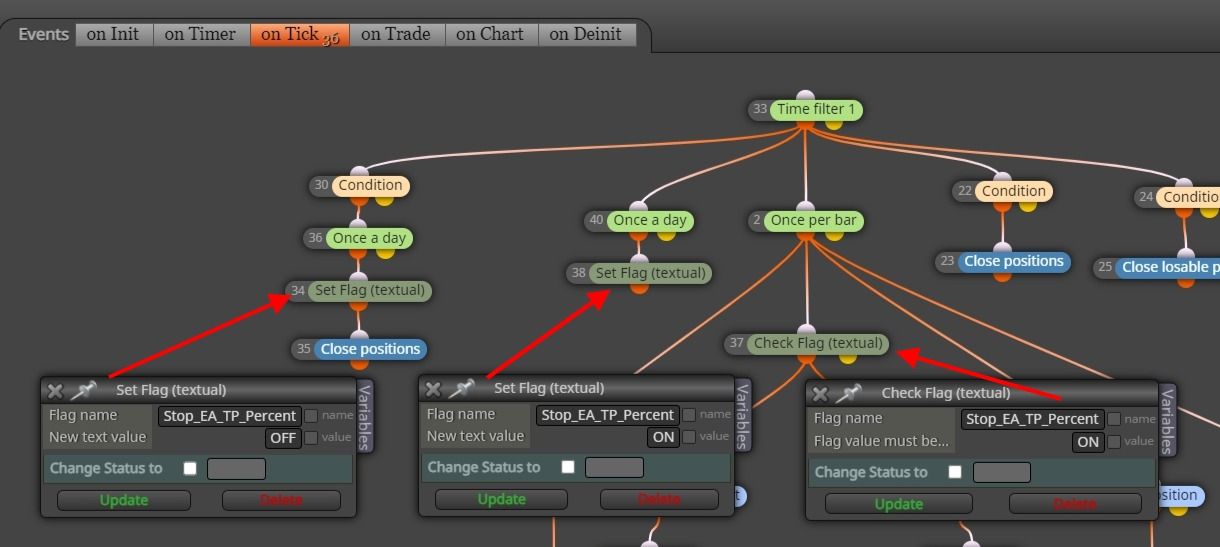The width and height of the screenshot is (1220, 547).
Task: Click Delete in the OFF Set Flag panel
Action: pyautogui.click(x=281, y=500)
